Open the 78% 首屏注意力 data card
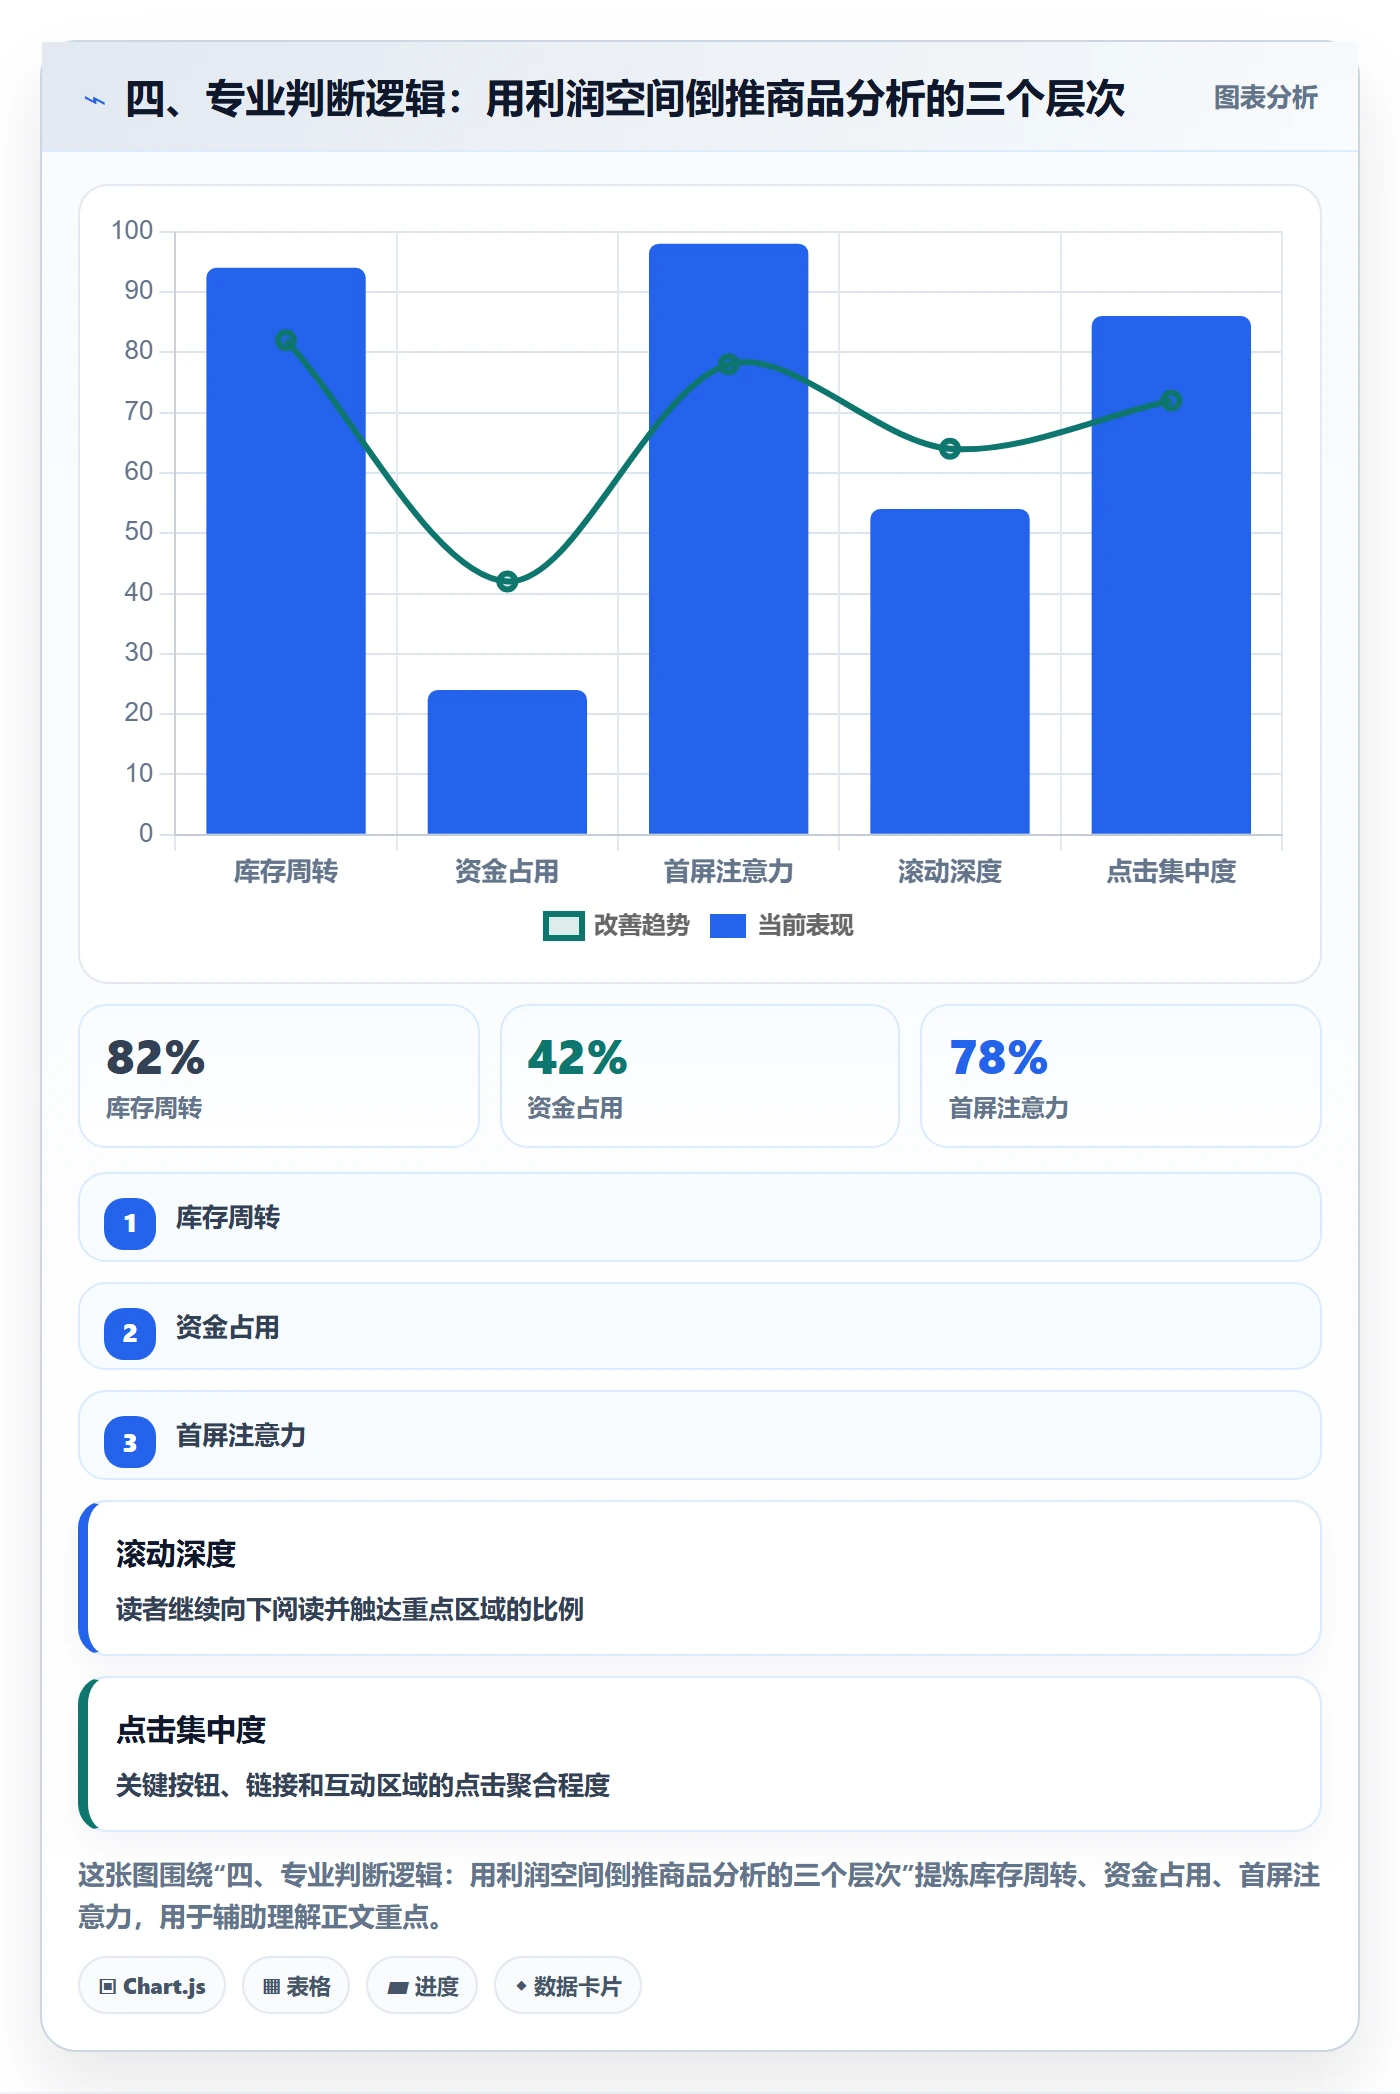Screen dimensions: 1400x2094 (1121, 1076)
